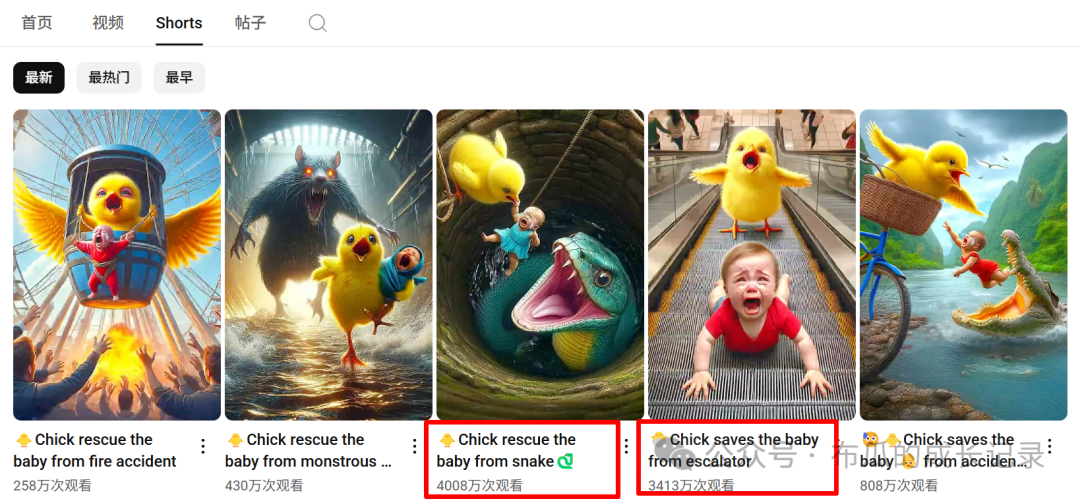Switch to the 首页 tab
The width and height of the screenshot is (1080, 499).
pyautogui.click(x=37, y=23)
